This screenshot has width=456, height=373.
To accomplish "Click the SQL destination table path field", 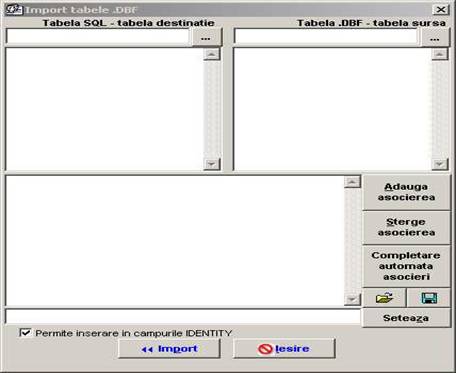I will 98,37.
